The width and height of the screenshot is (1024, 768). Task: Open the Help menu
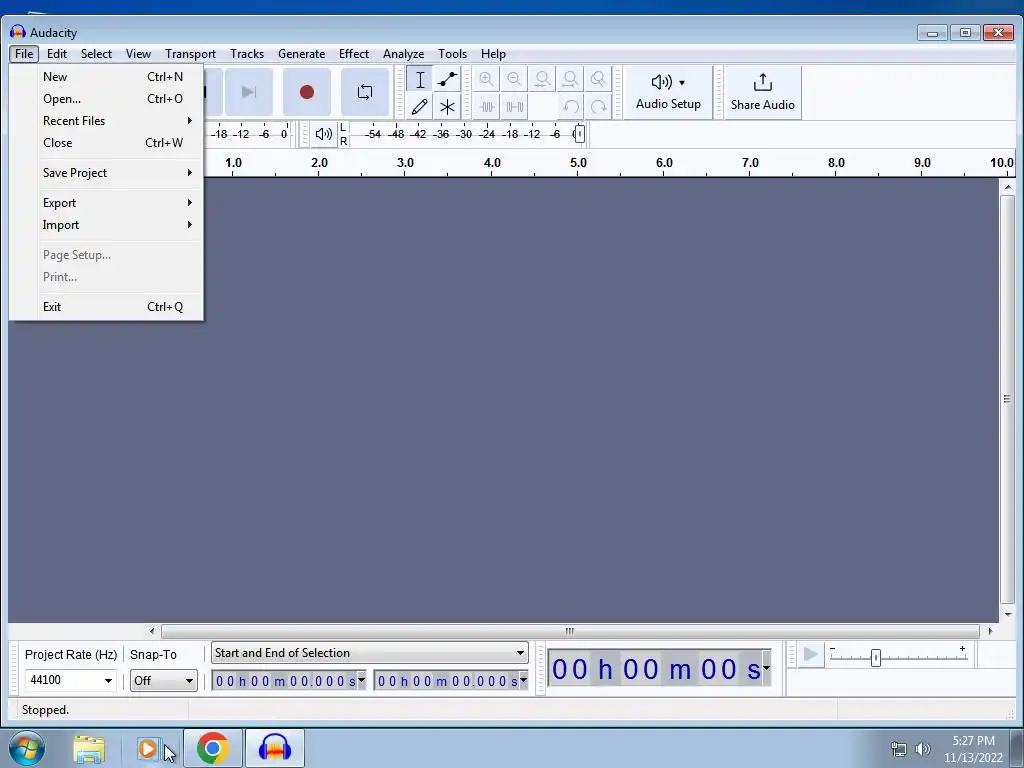[493, 54]
